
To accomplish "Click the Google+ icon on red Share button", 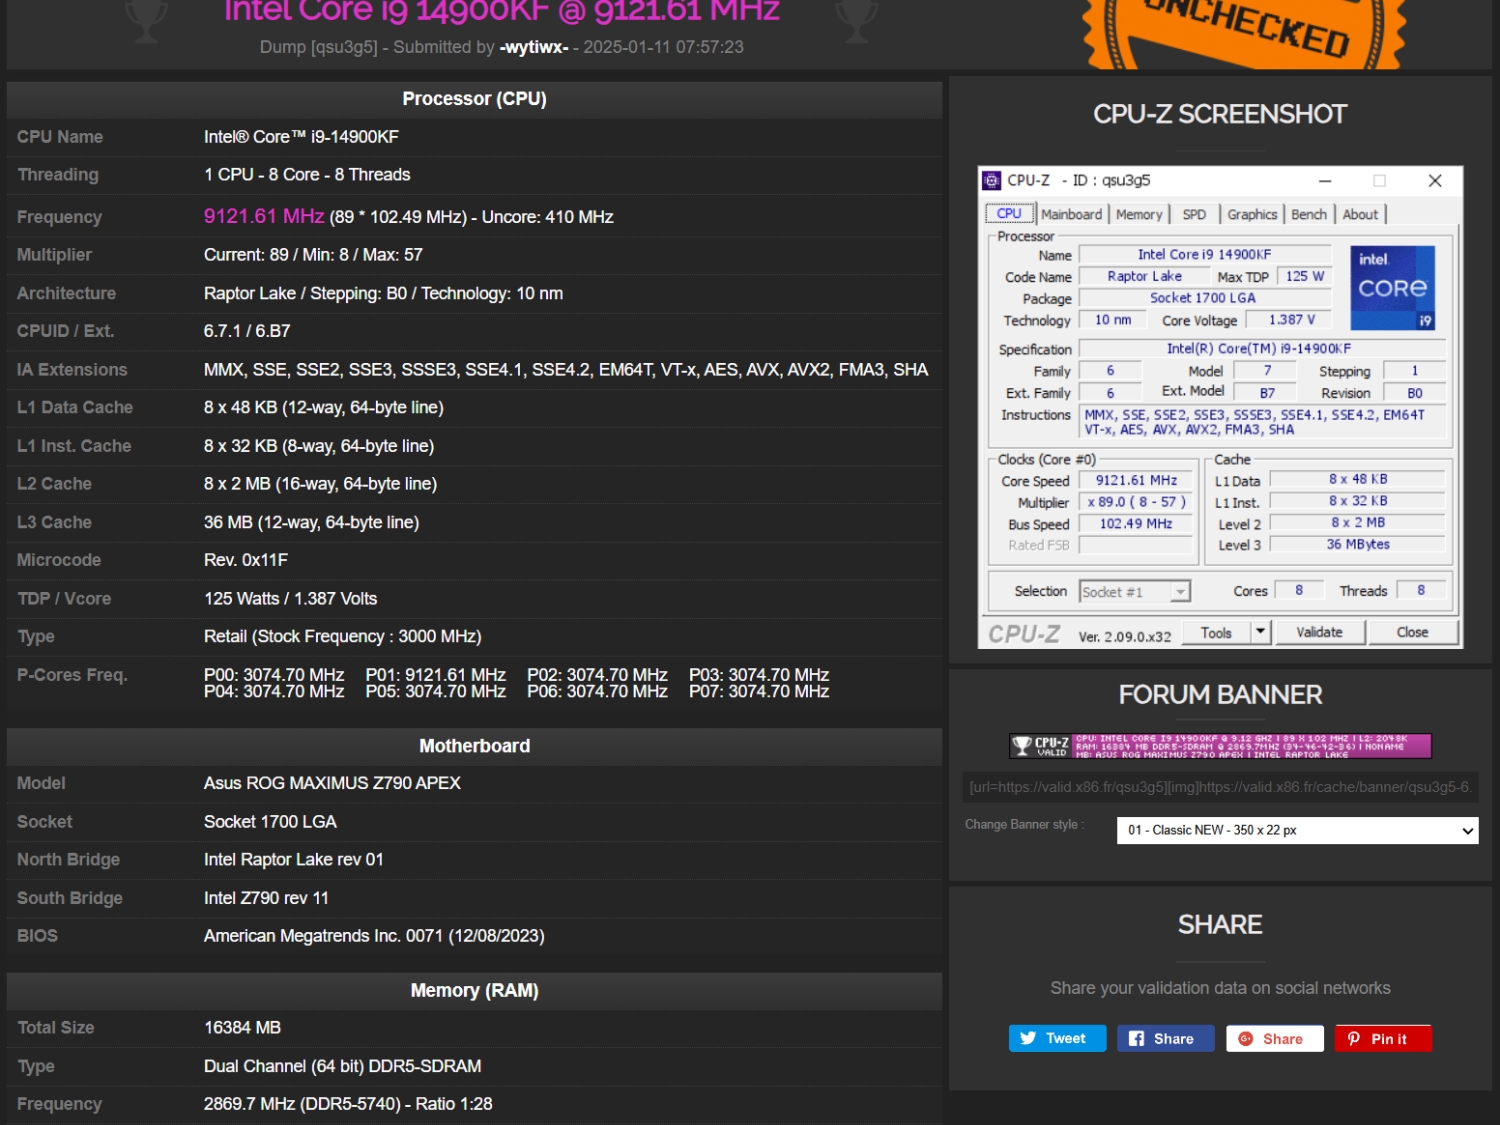I will point(1245,1038).
